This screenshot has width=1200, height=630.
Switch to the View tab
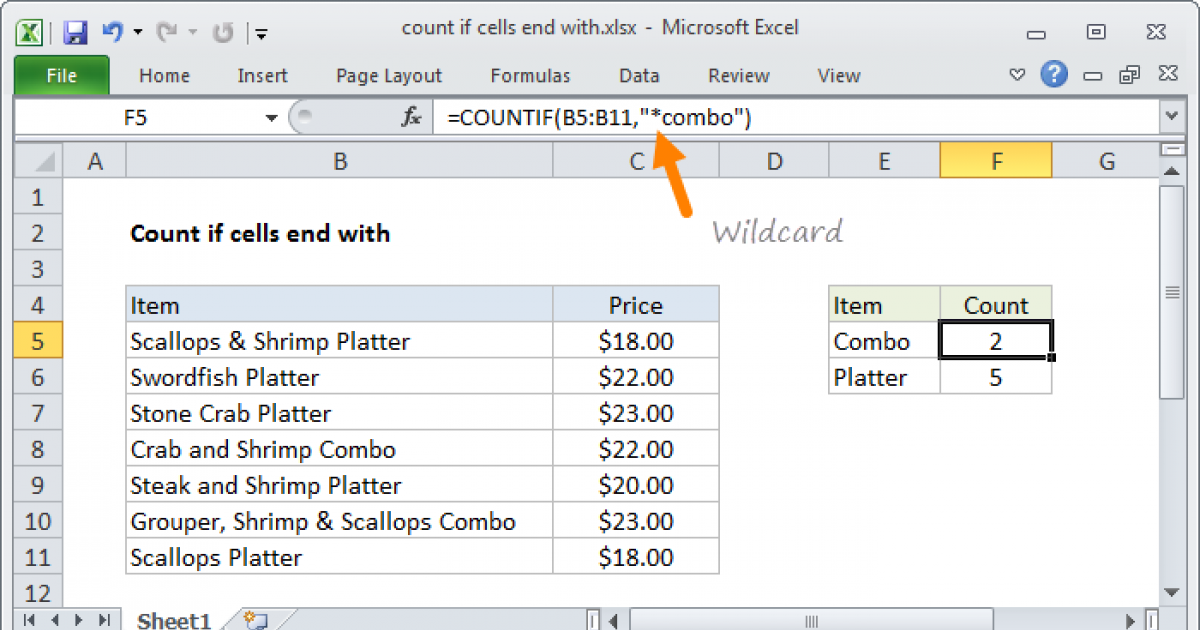[x=838, y=76]
